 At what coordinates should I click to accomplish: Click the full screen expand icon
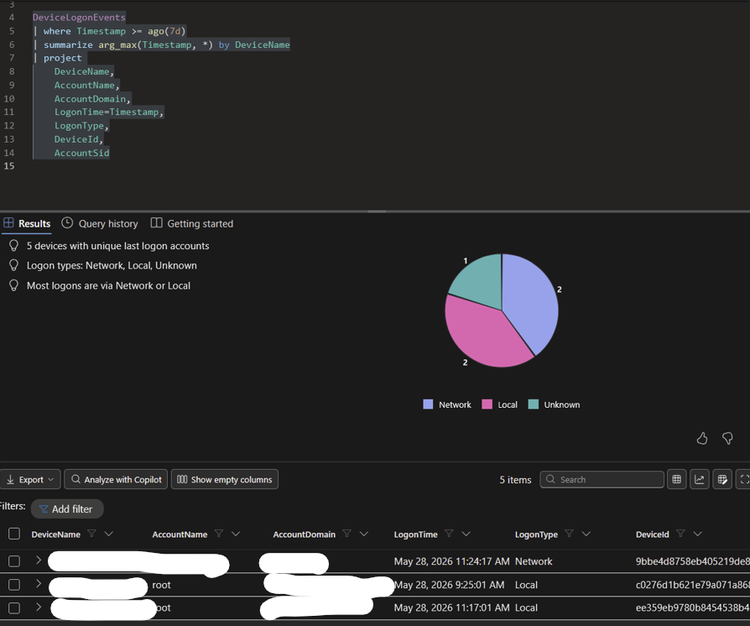pos(744,479)
